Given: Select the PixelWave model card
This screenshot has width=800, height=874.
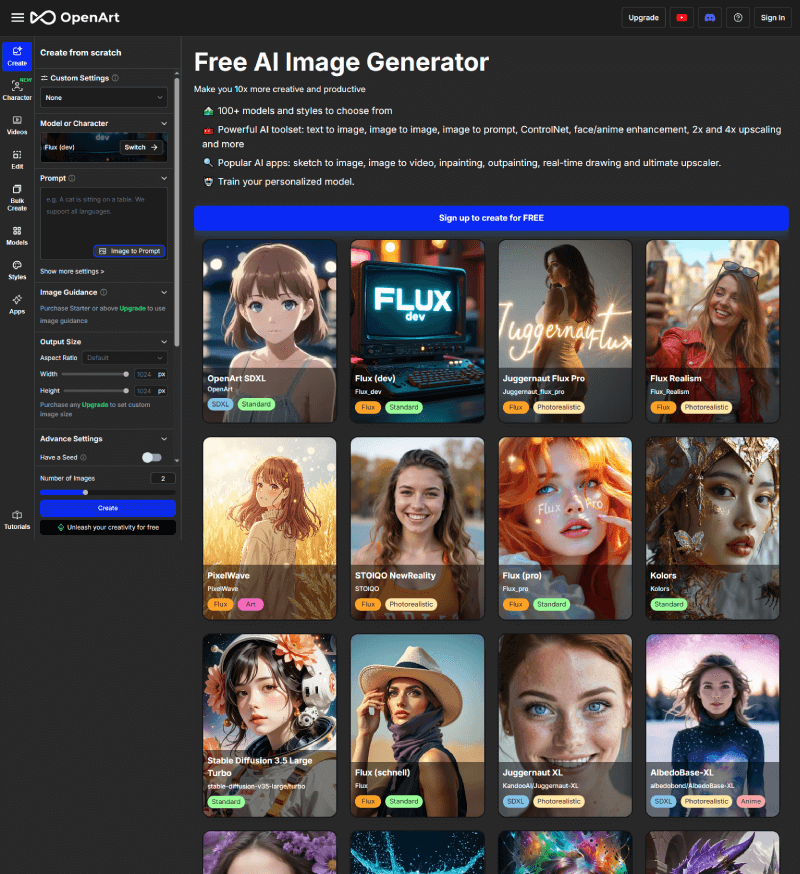Looking at the screenshot, I should (270, 528).
